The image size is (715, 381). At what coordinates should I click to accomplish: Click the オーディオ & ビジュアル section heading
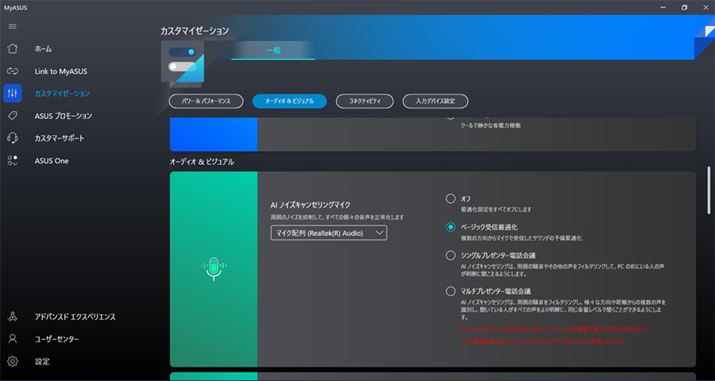[x=202, y=162]
